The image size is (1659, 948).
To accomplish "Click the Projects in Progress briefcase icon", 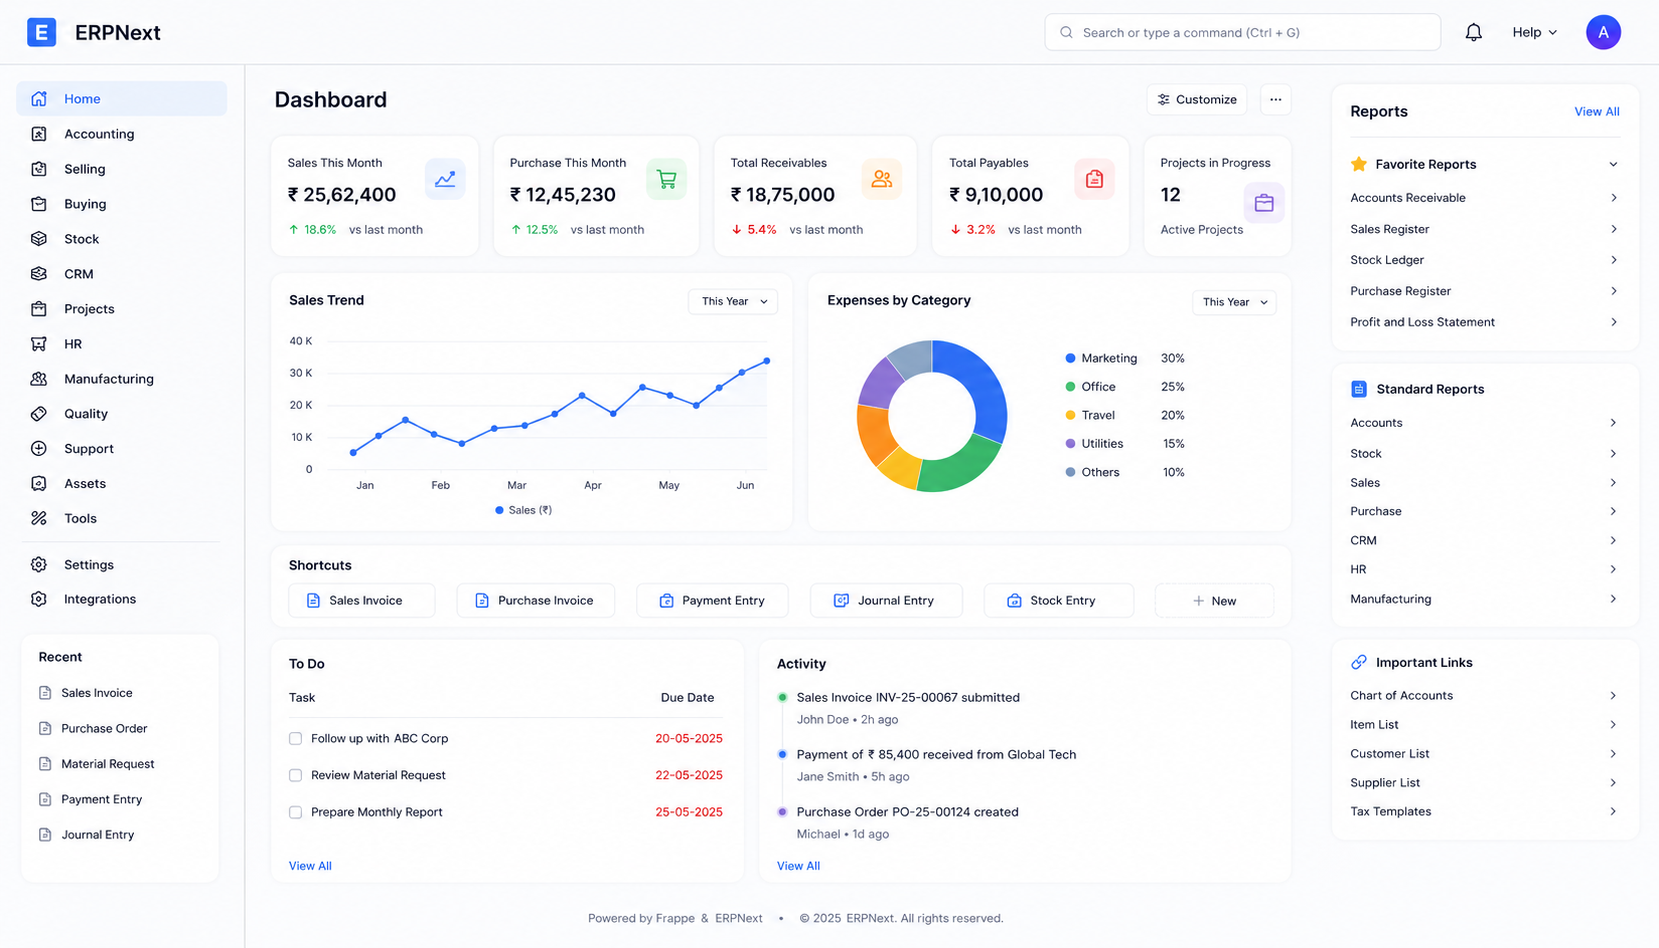I will click(x=1264, y=203).
